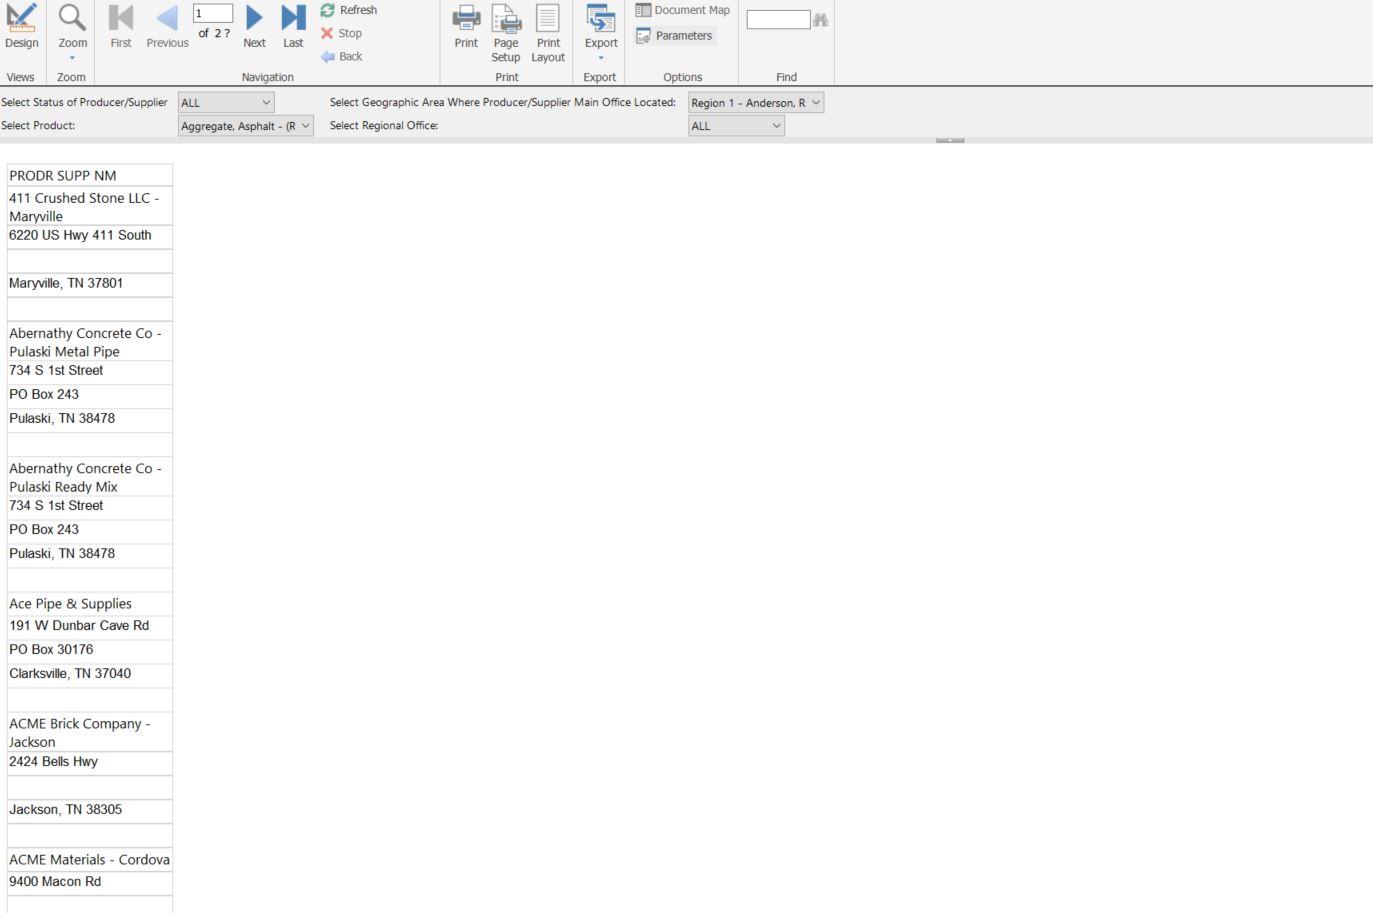Select 411 Crushed Stone LLC - Maryville
This screenshot has width=1373, height=913.
tap(89, 206)
